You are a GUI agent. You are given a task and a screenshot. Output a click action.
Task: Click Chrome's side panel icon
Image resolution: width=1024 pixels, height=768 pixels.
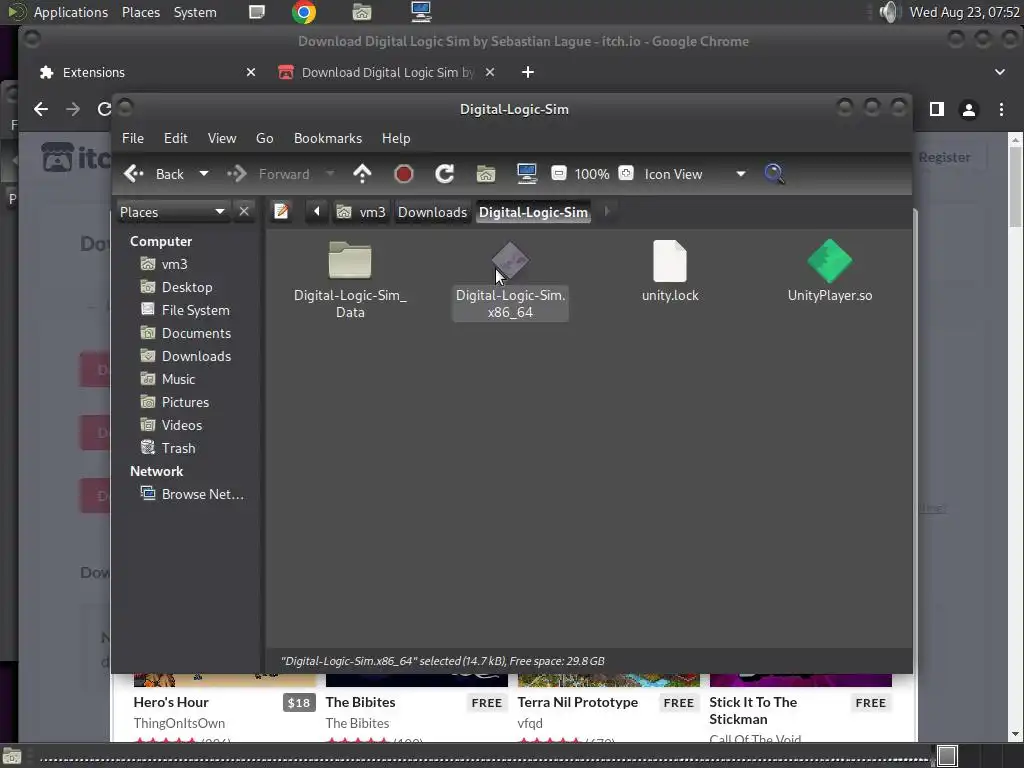click(936, 110)
